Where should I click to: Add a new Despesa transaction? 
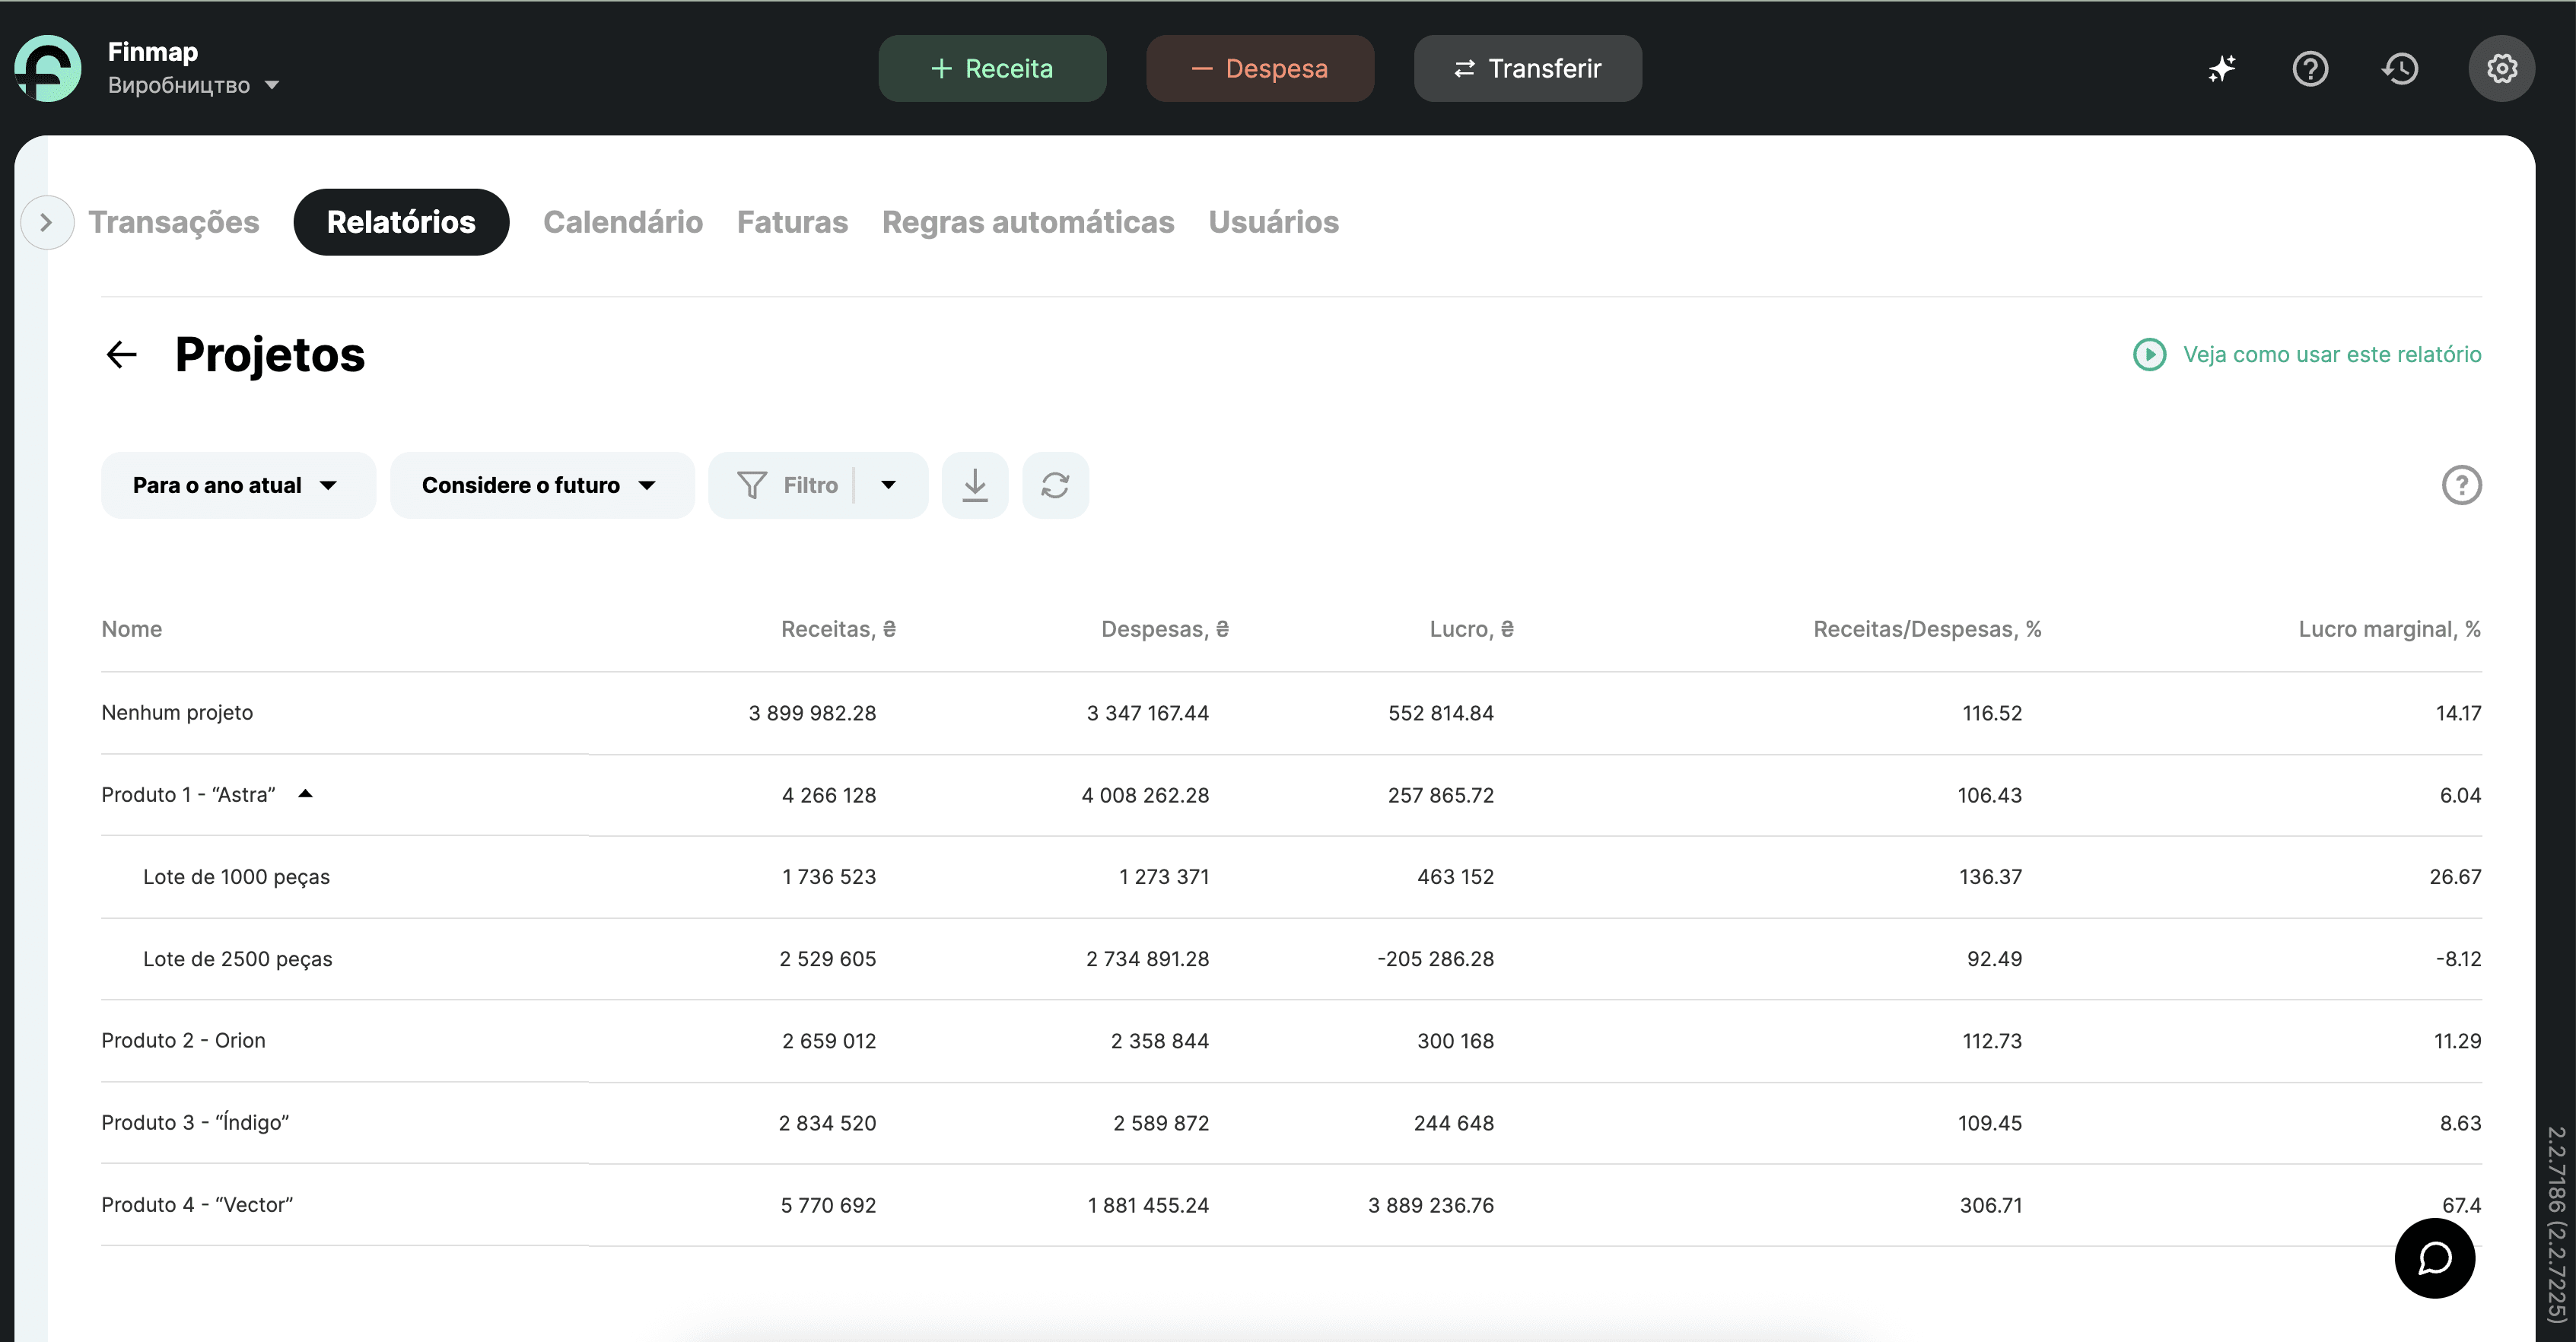[x=1259, y=68]
